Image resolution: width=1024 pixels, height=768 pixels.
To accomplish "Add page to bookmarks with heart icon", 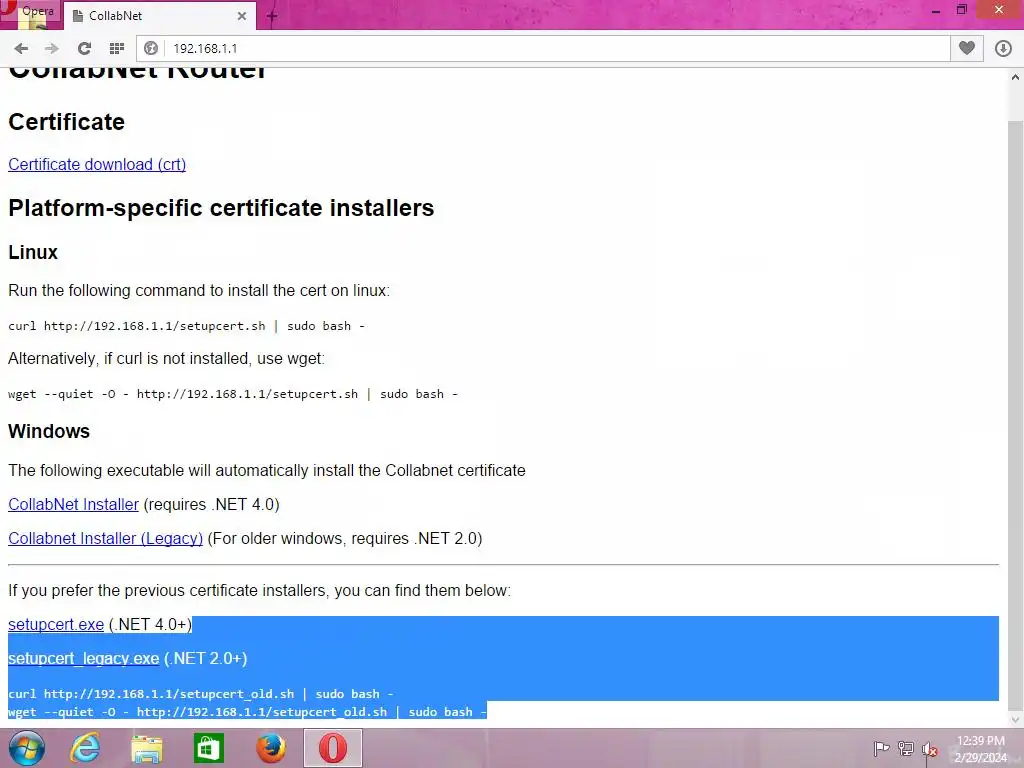I will tap(967, 48).
